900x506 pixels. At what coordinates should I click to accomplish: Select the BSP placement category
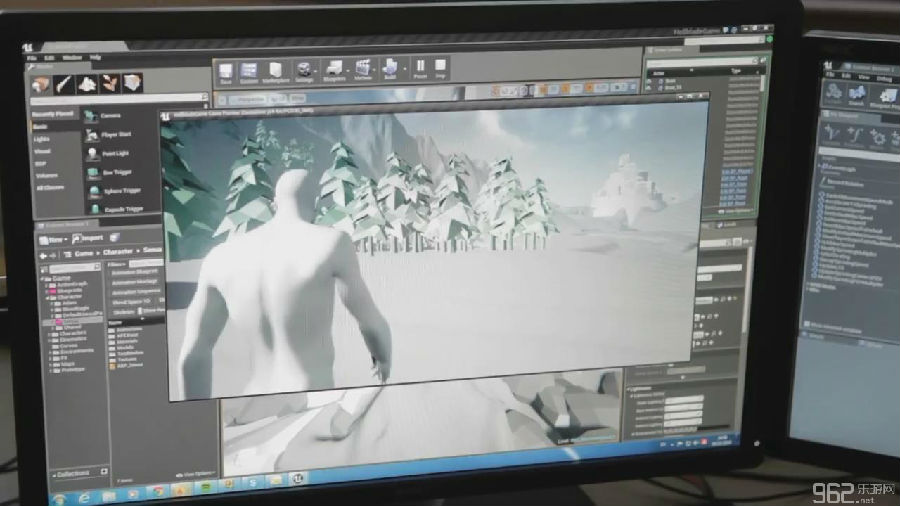(41, 164)
